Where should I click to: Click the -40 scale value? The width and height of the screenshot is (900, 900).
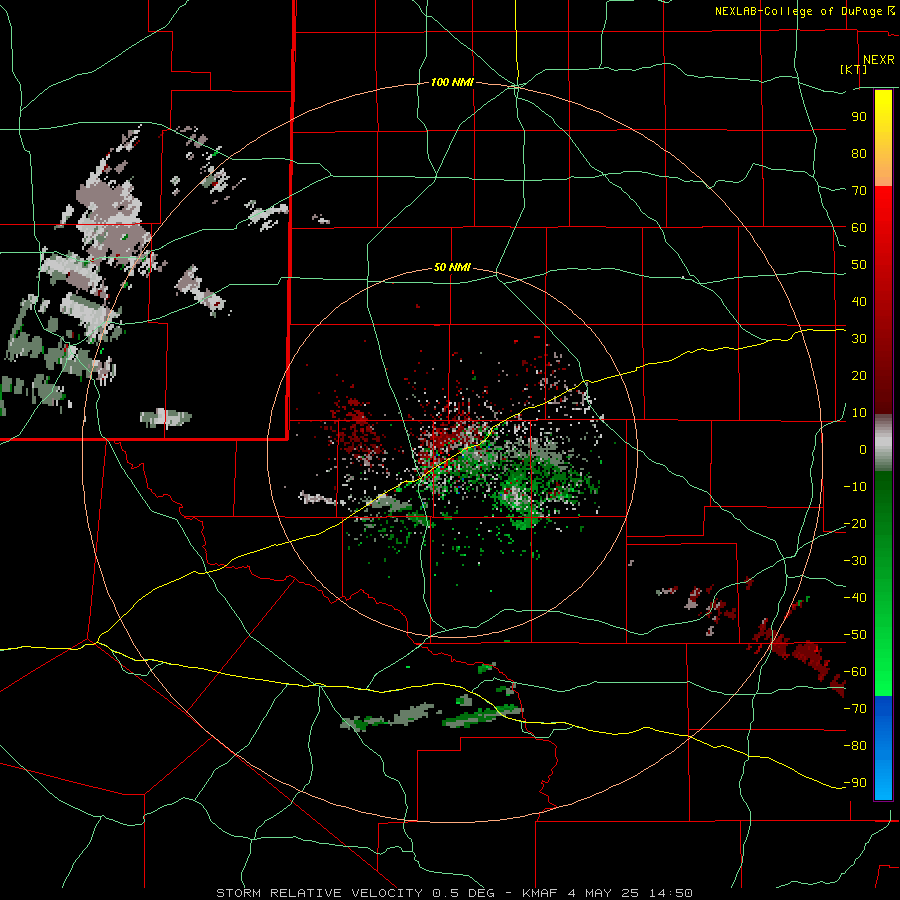(855, 598)
